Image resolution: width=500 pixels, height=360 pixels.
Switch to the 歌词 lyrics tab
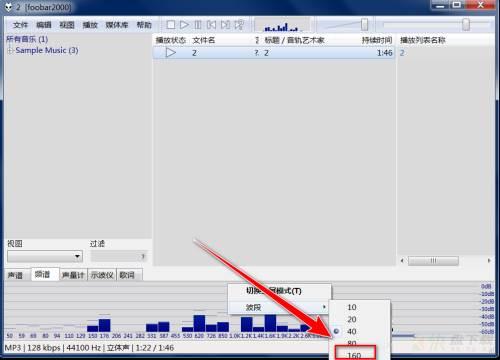coord(127,275)
